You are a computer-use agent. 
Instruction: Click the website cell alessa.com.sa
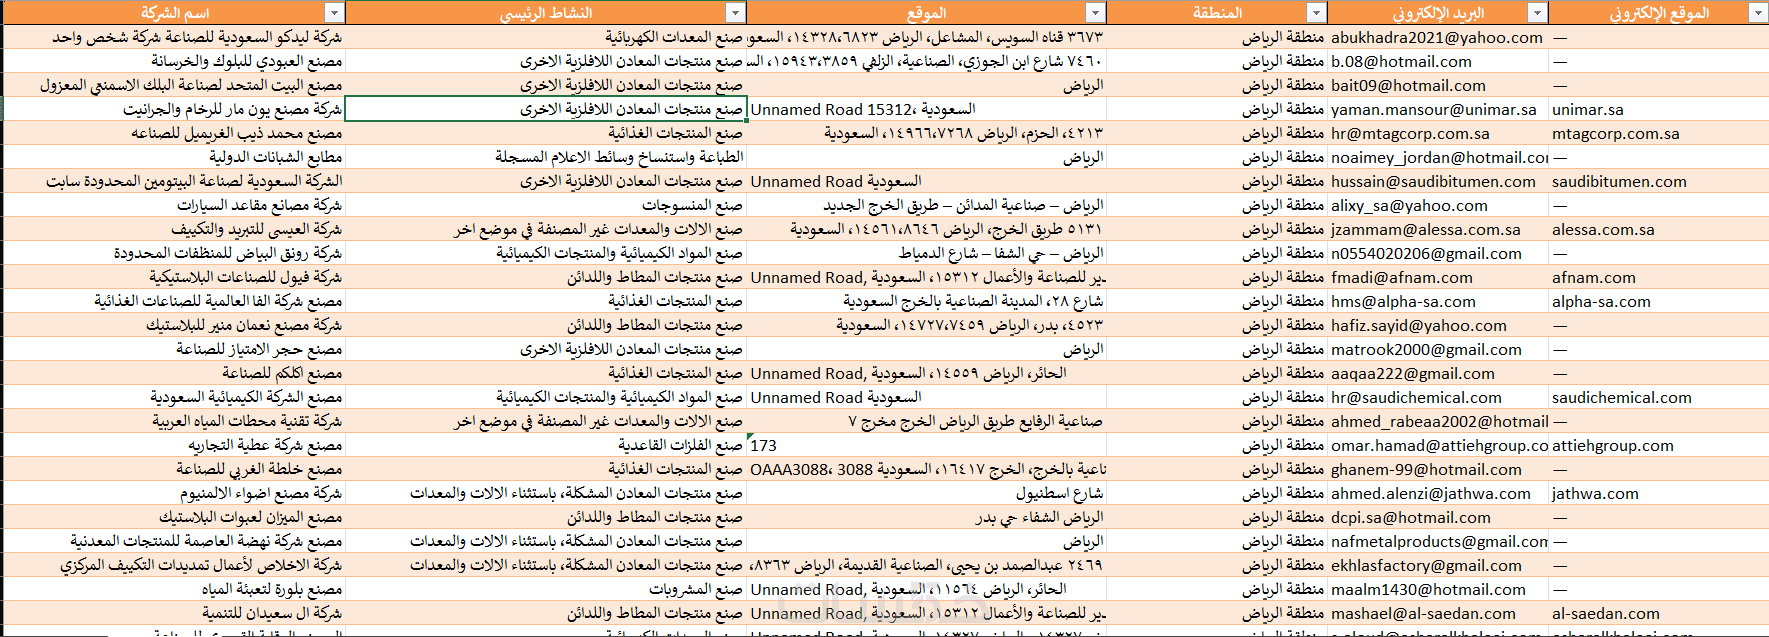click(x=1658, y=229)
